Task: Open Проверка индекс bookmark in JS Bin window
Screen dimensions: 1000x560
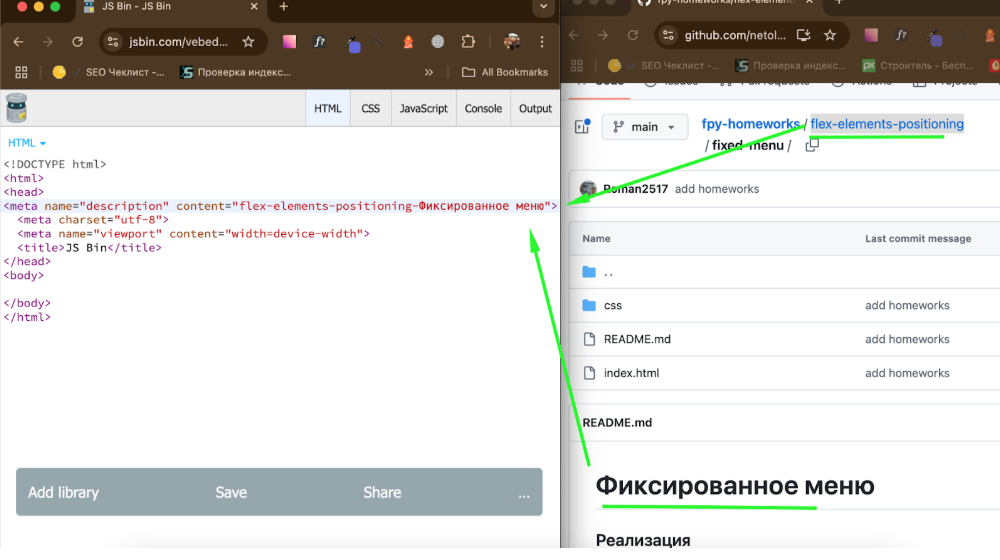Action: [235, 73]
